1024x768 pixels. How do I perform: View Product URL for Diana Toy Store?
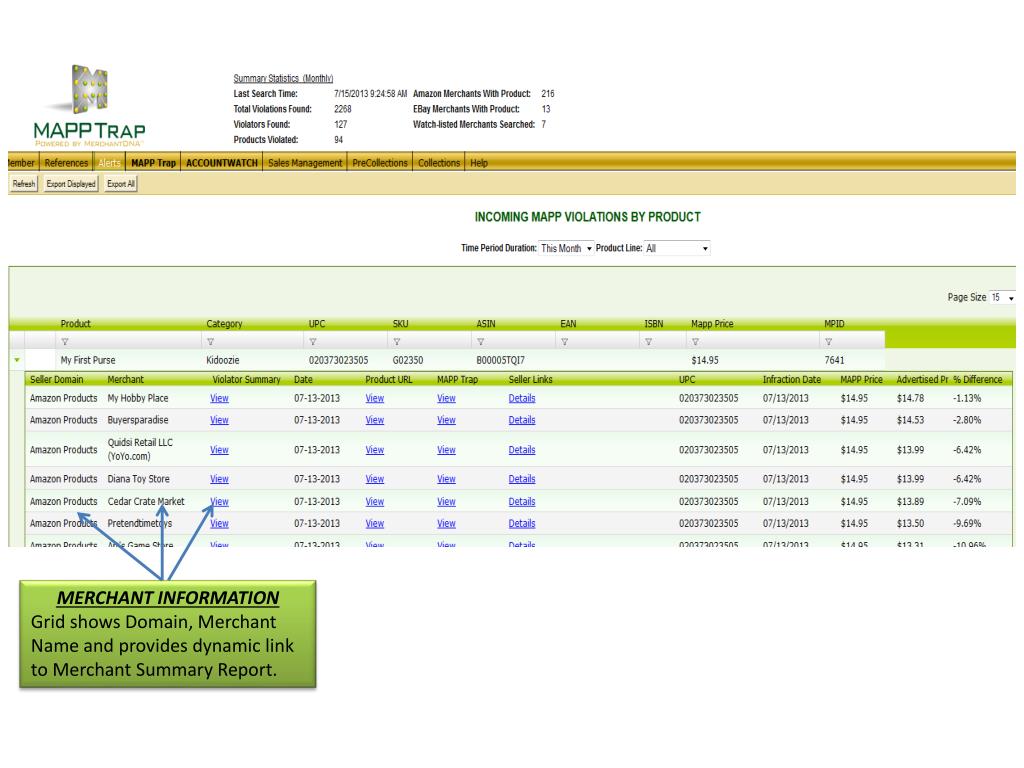(x=375, y=479)
